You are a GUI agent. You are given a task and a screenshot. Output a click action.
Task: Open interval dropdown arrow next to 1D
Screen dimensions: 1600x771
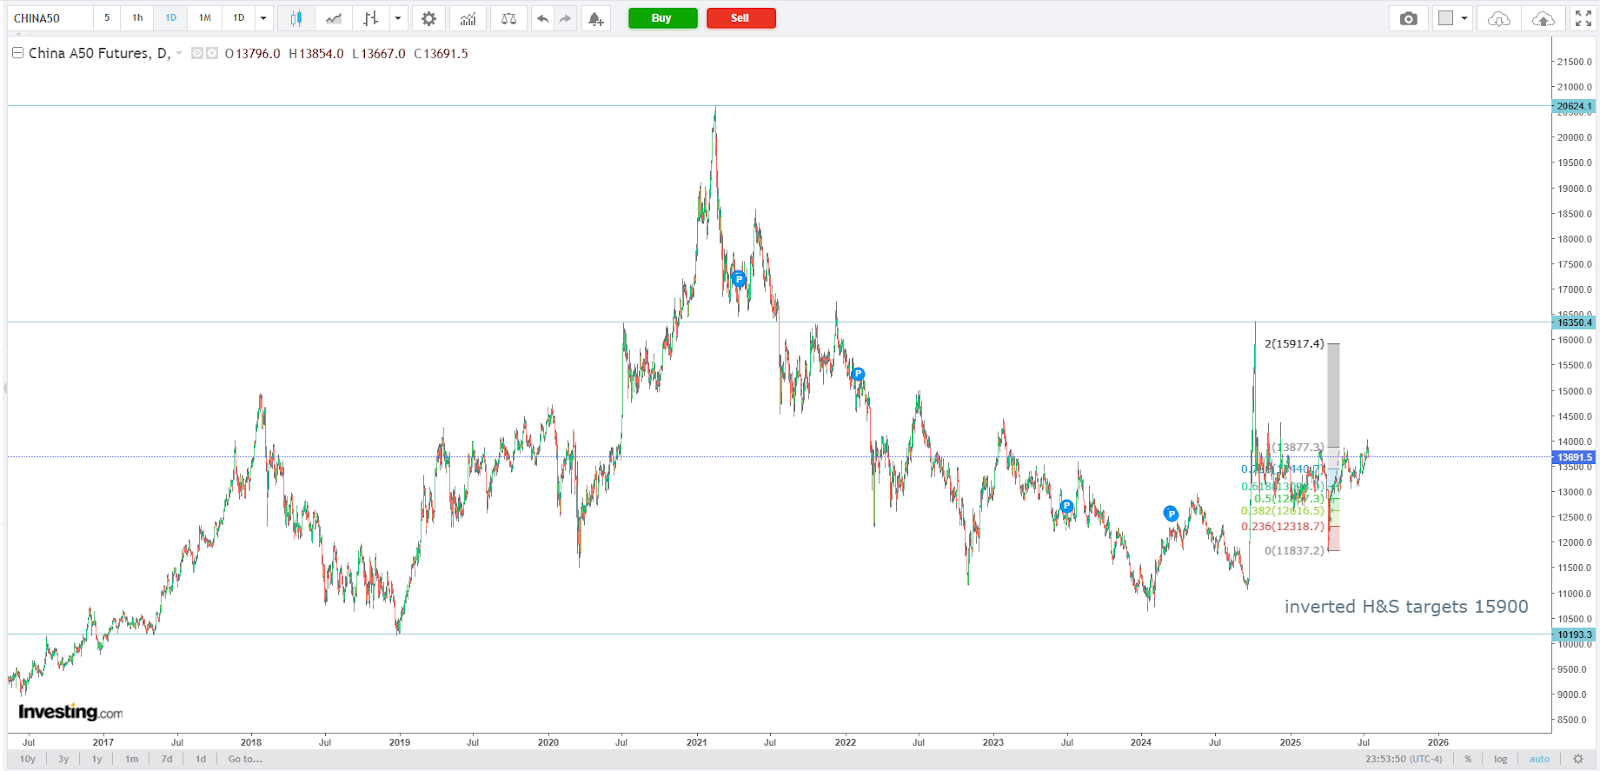tap(264, 18)
